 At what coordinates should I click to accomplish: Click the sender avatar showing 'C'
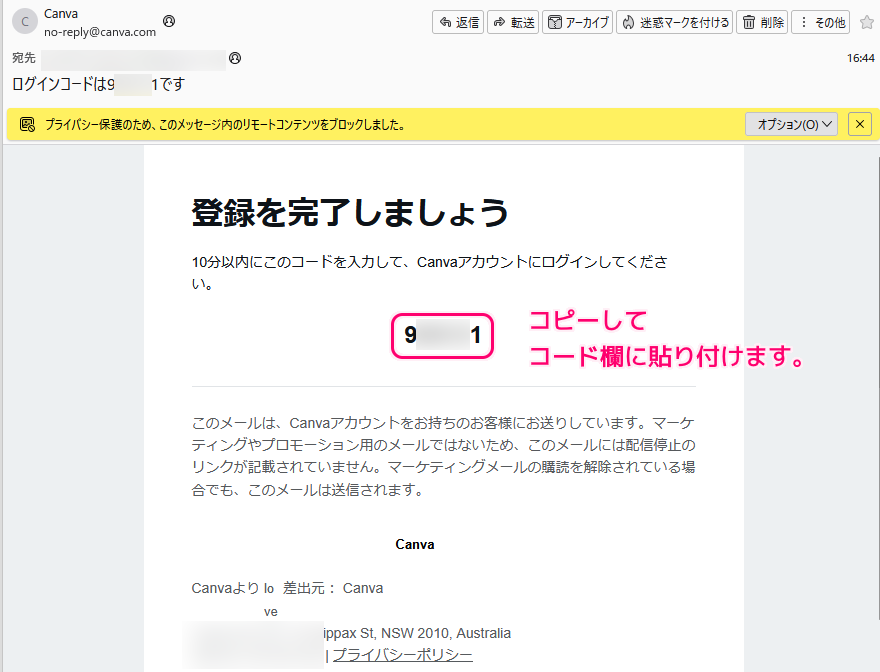23,21
